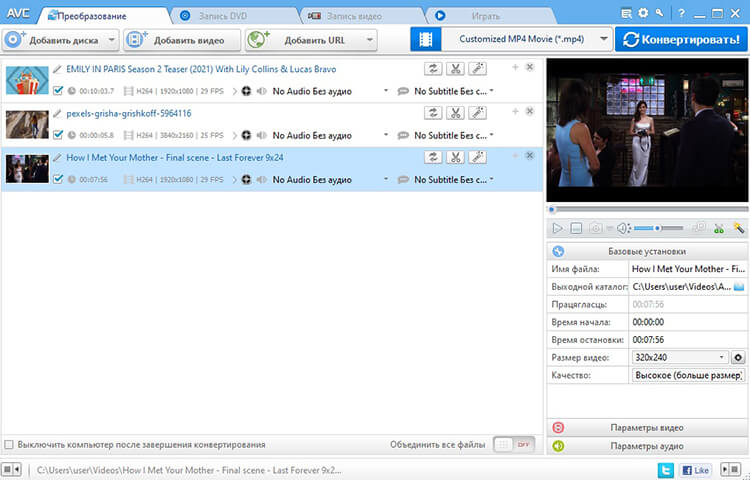
Task: Open the Customized MP4 Movie profile dropdown
Action: [x=604, y=39]
